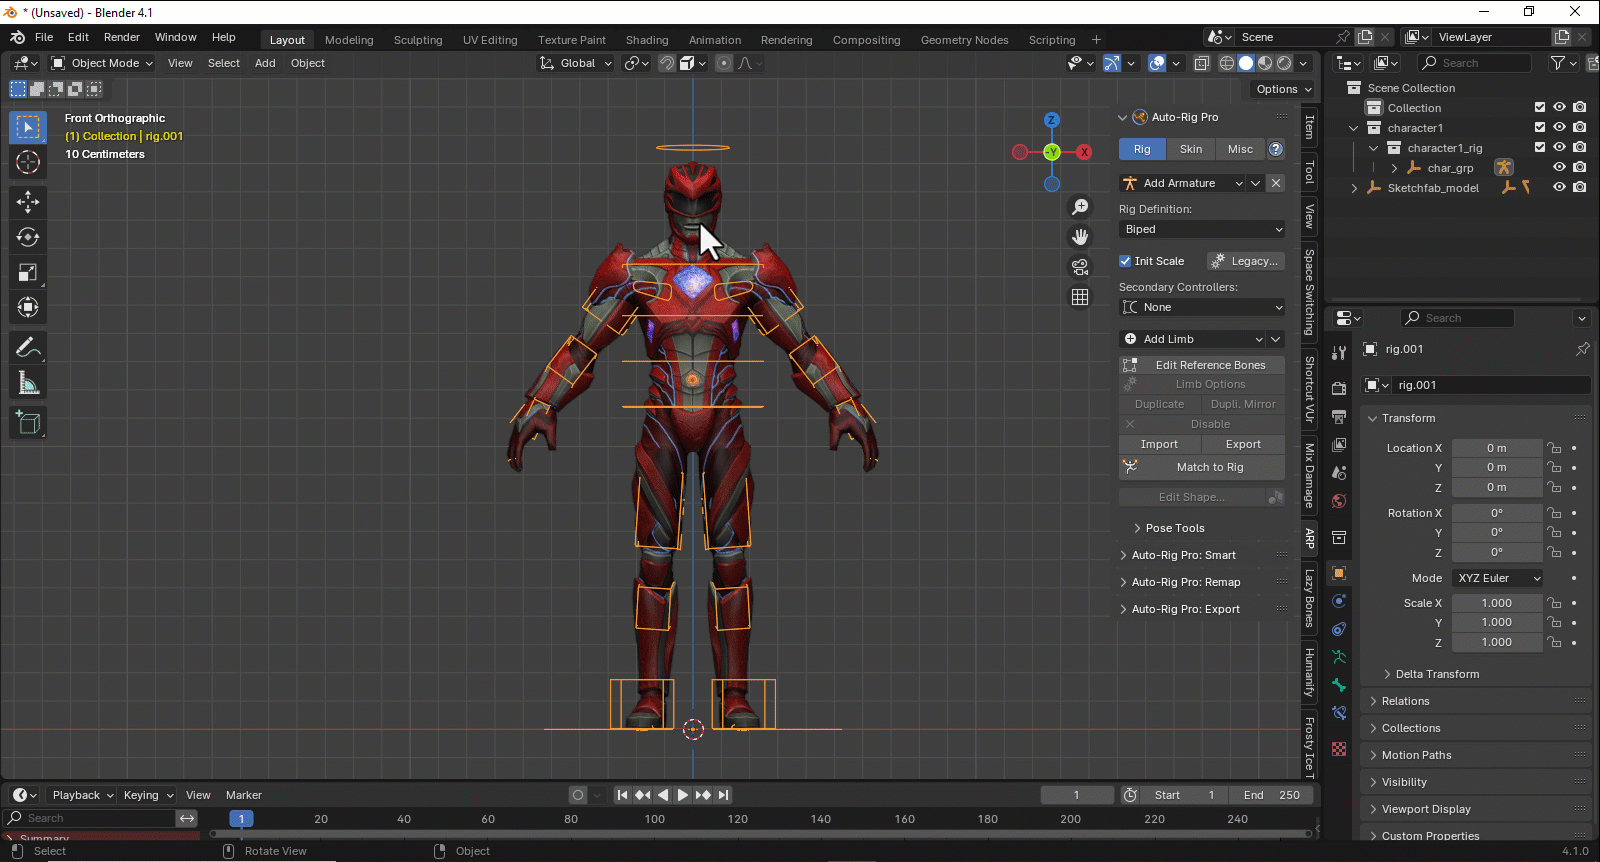Click the zoom magnifier viewport icon
Viewport: 1600px width, 862px height.
click(x=1080, y=207)
